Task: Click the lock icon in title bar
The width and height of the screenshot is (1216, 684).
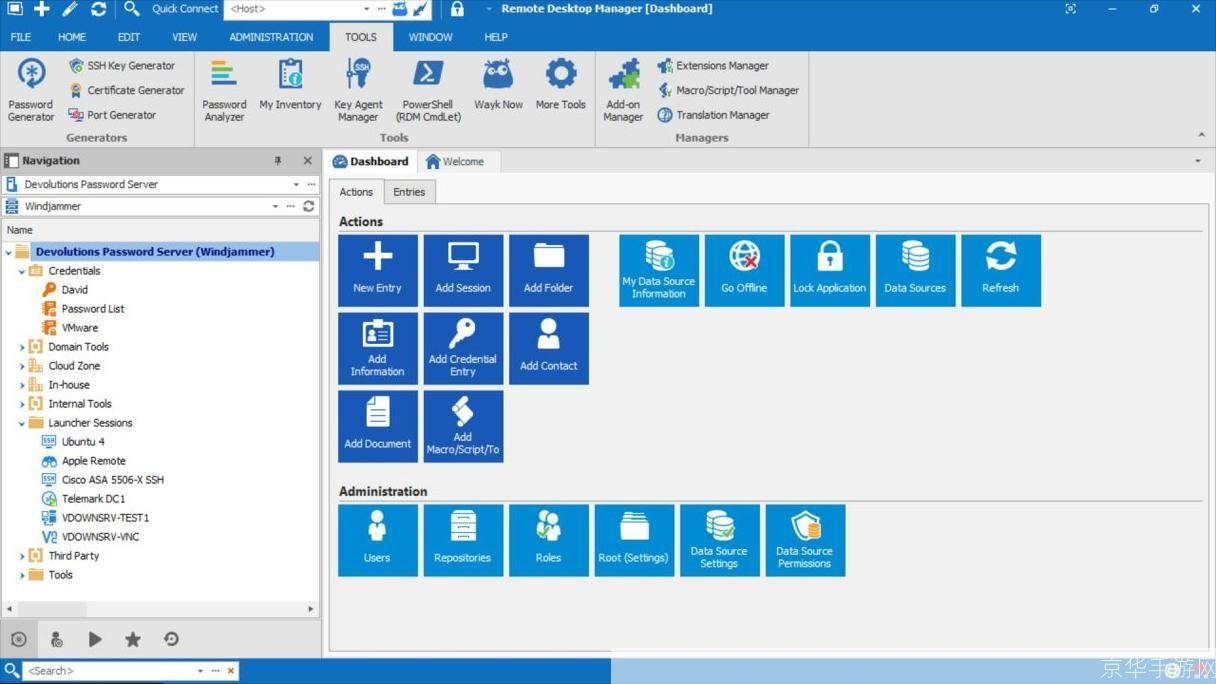Action: [x=457, y=9]
